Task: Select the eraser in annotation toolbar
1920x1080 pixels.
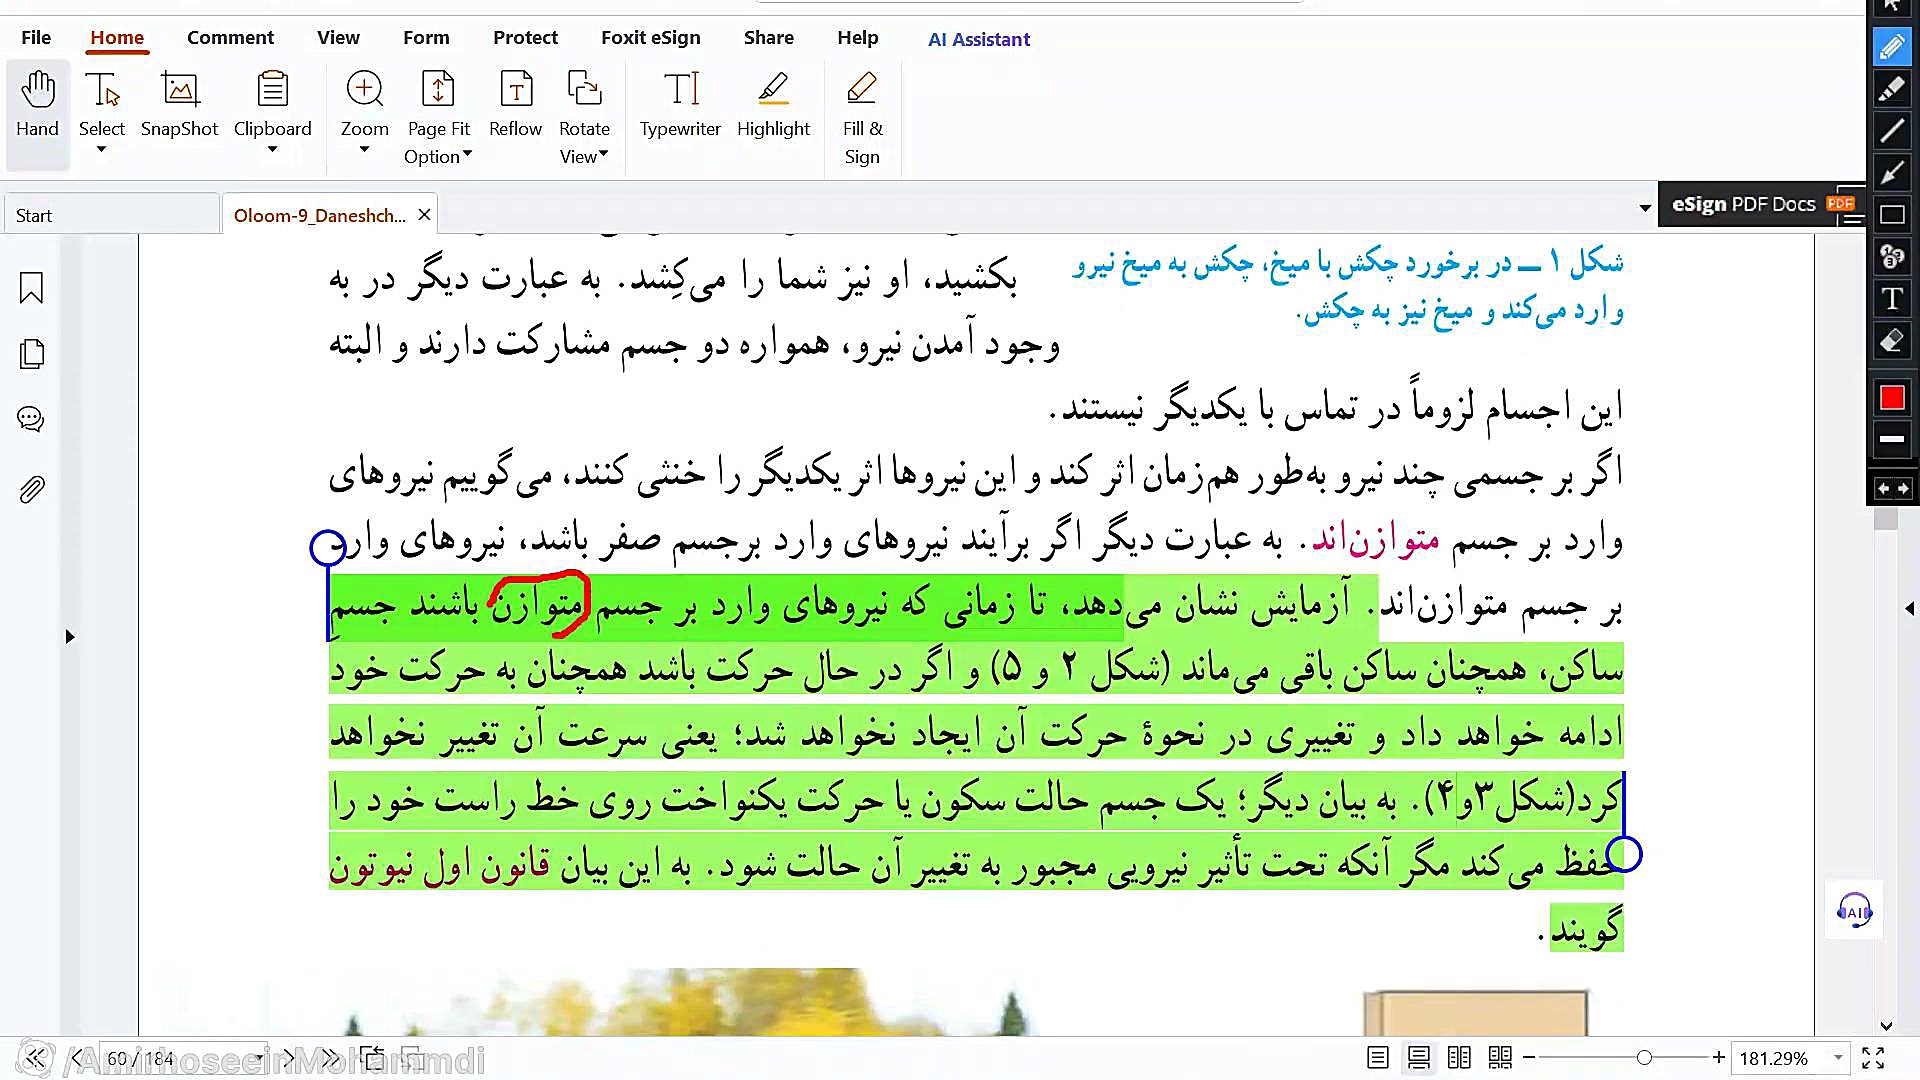Action: pos(1892,341)
